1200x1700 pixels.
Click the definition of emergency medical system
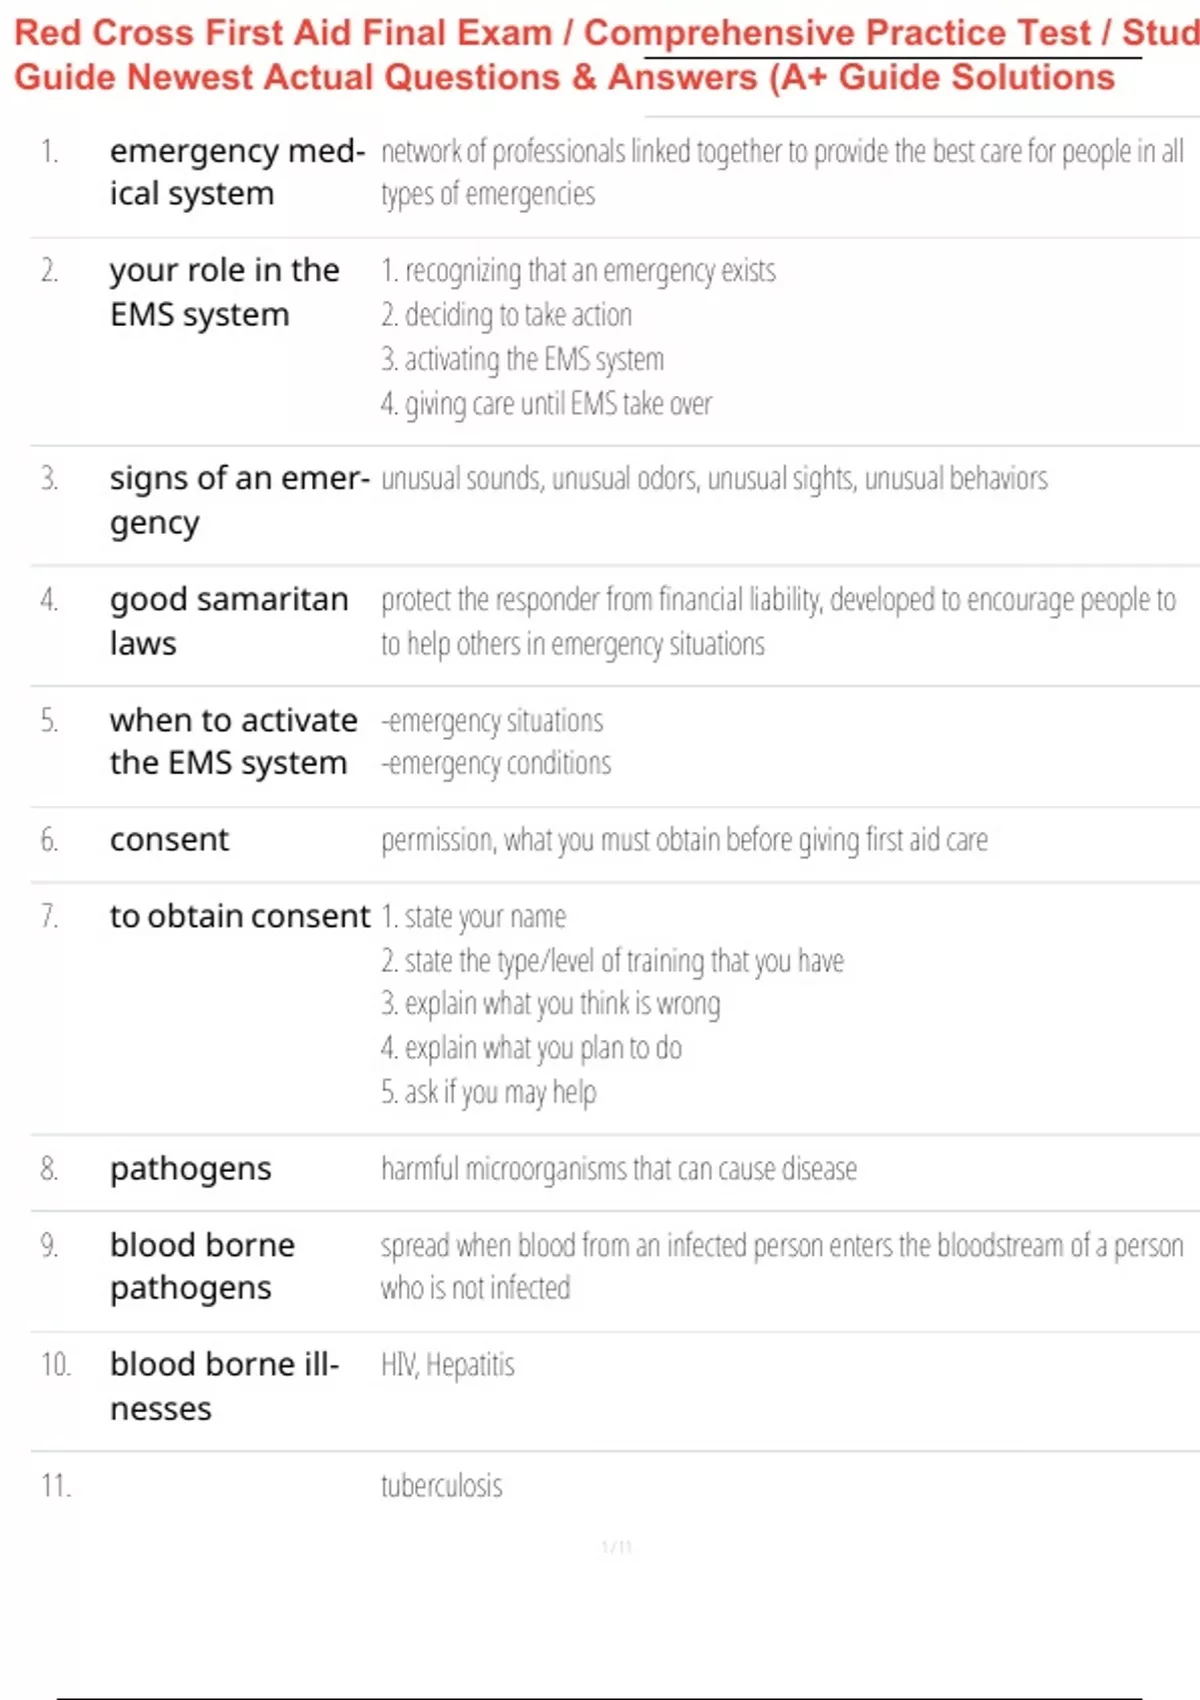(782, 172)
